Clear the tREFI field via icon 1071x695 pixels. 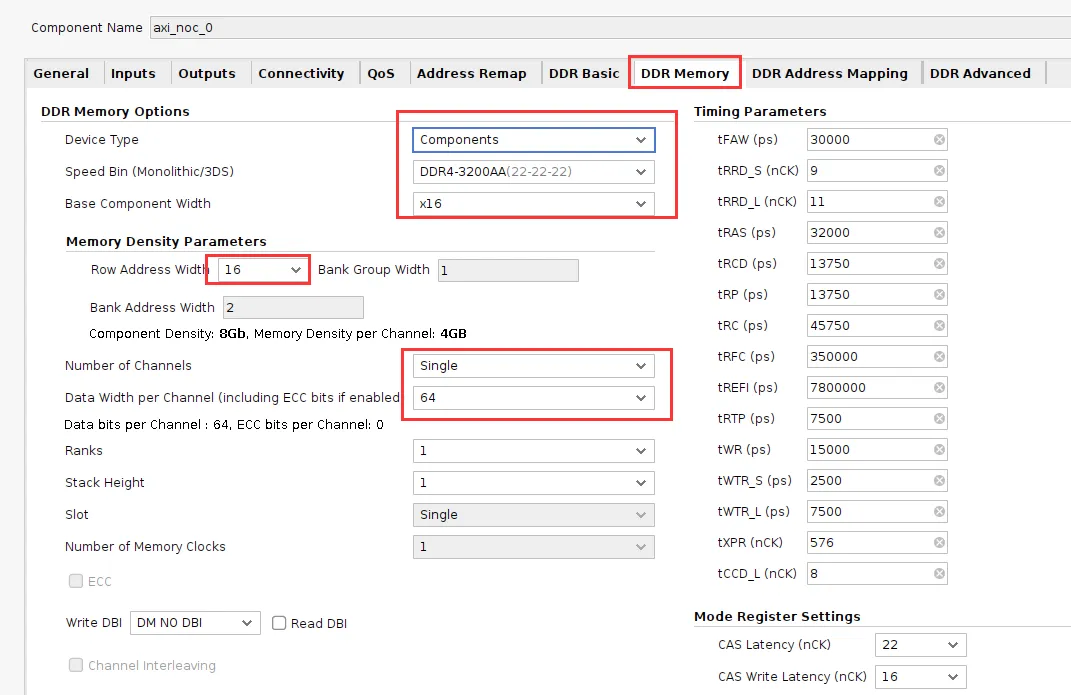[939, 388]
